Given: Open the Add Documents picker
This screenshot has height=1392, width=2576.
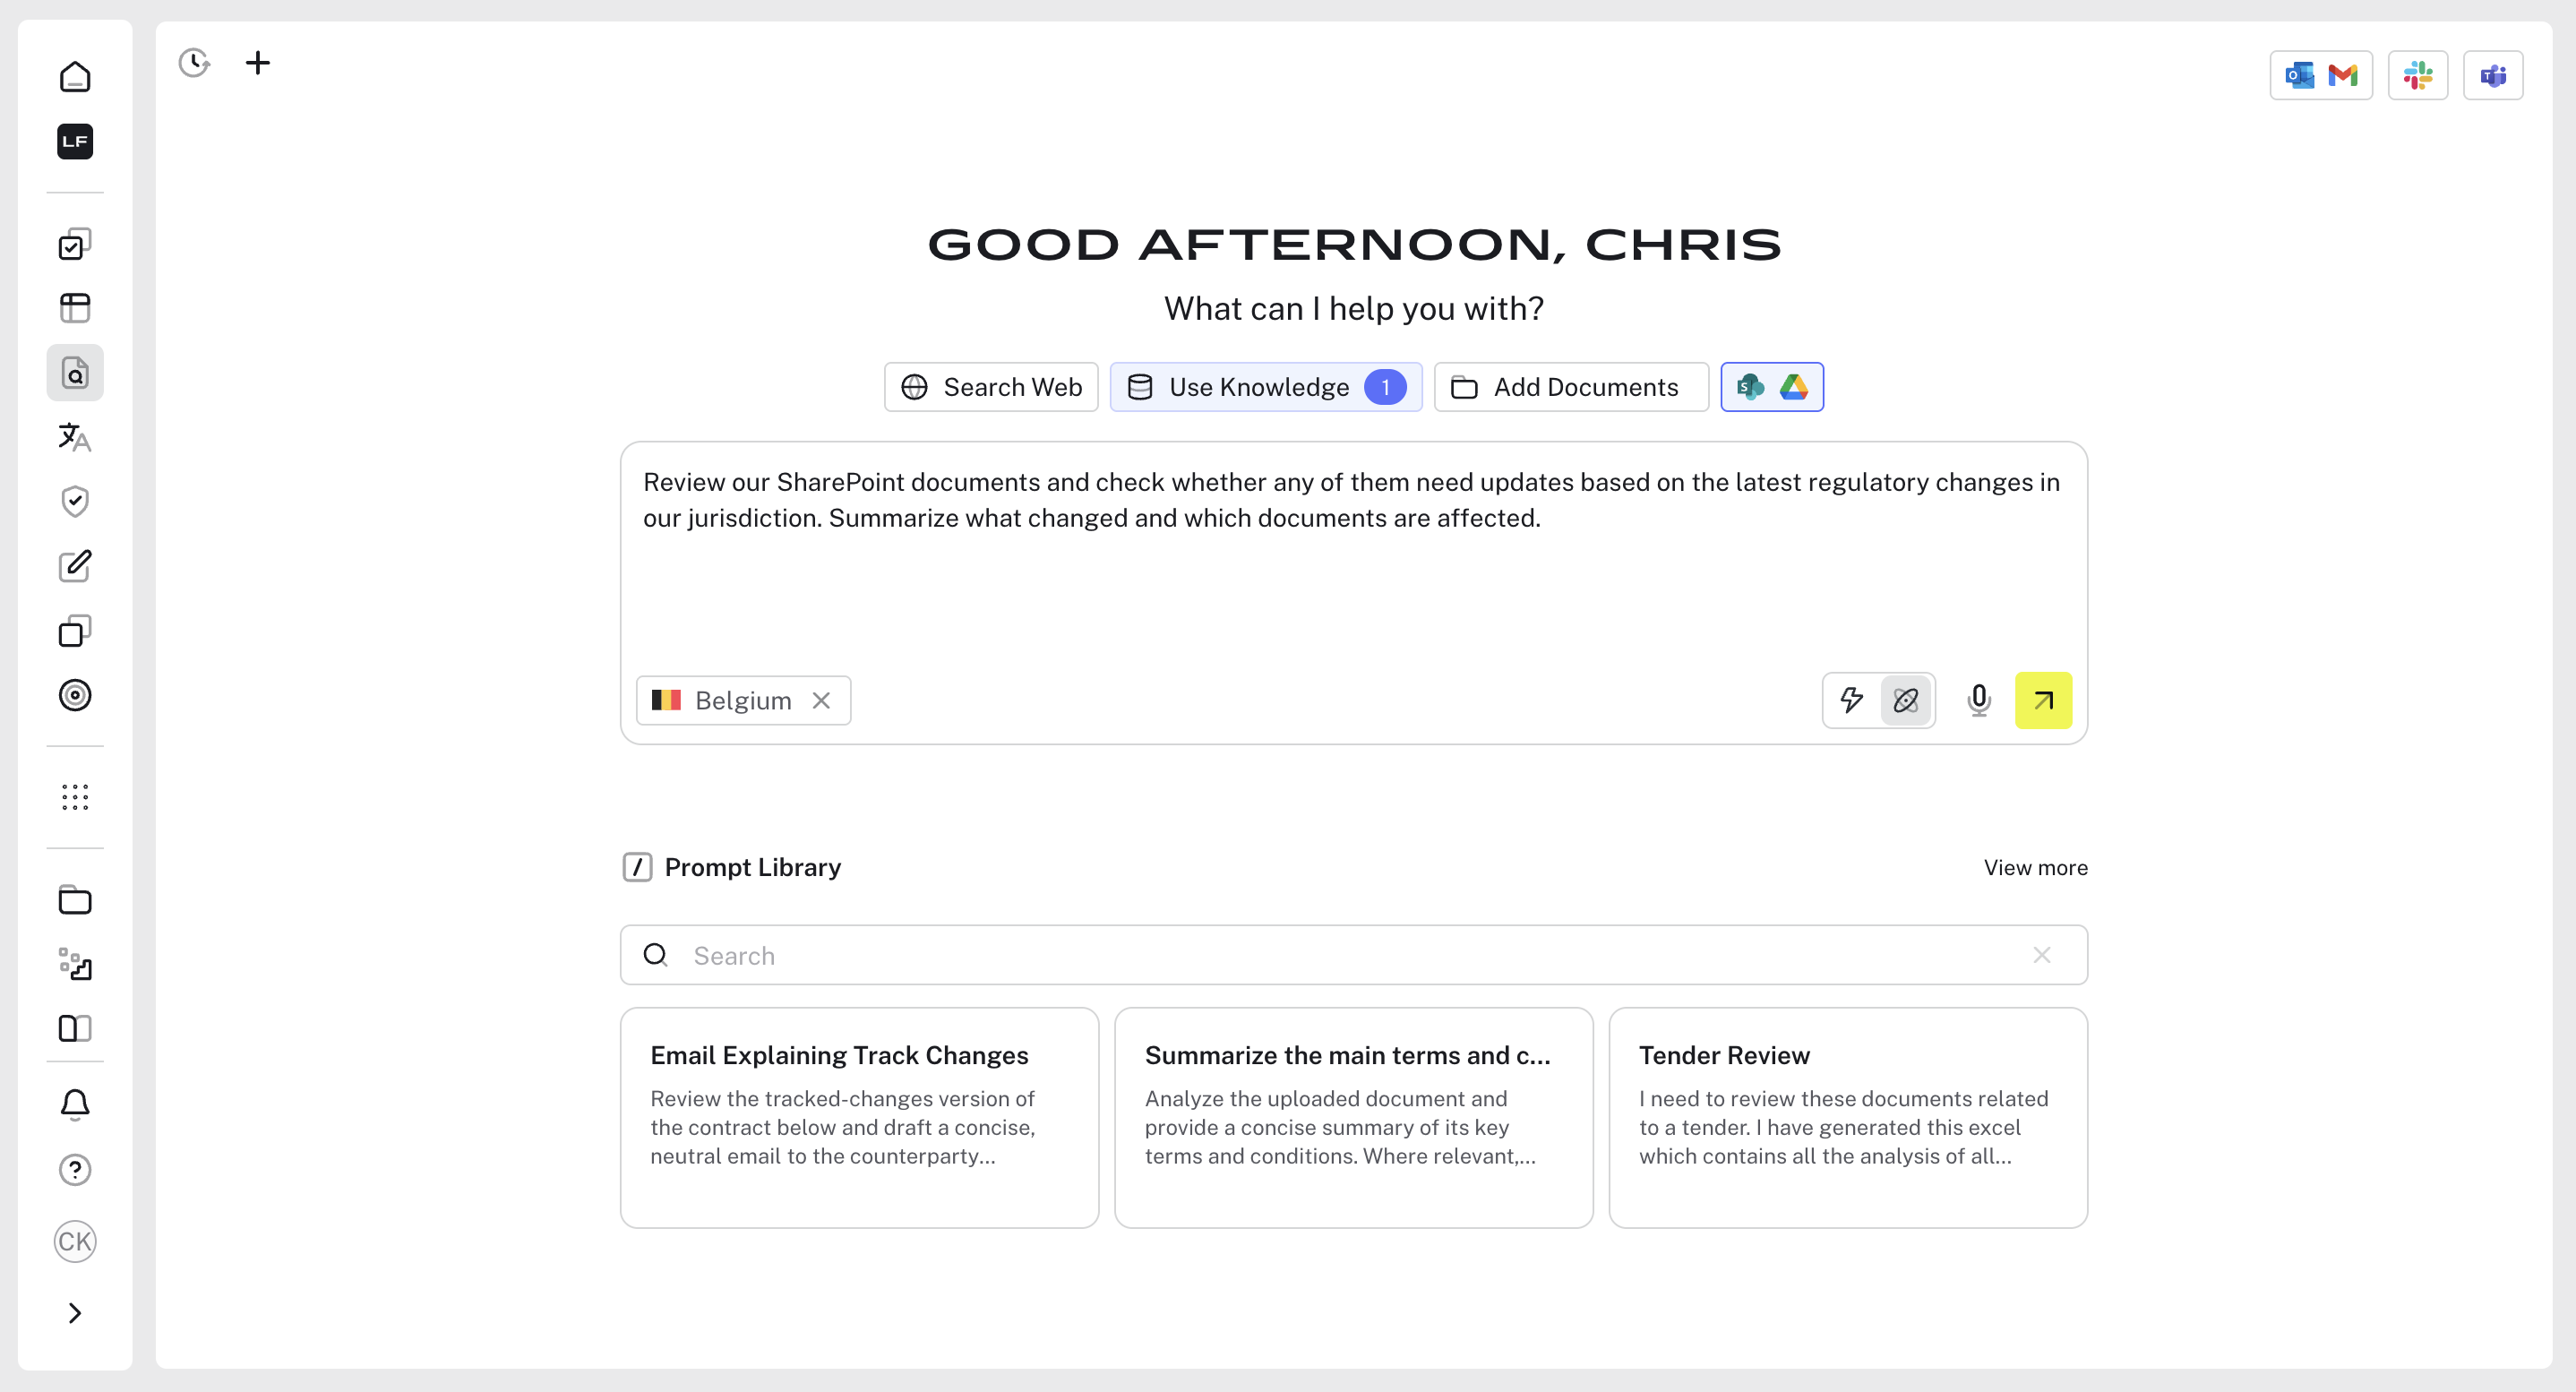Looking at the screenshot, I should 1570,387.
